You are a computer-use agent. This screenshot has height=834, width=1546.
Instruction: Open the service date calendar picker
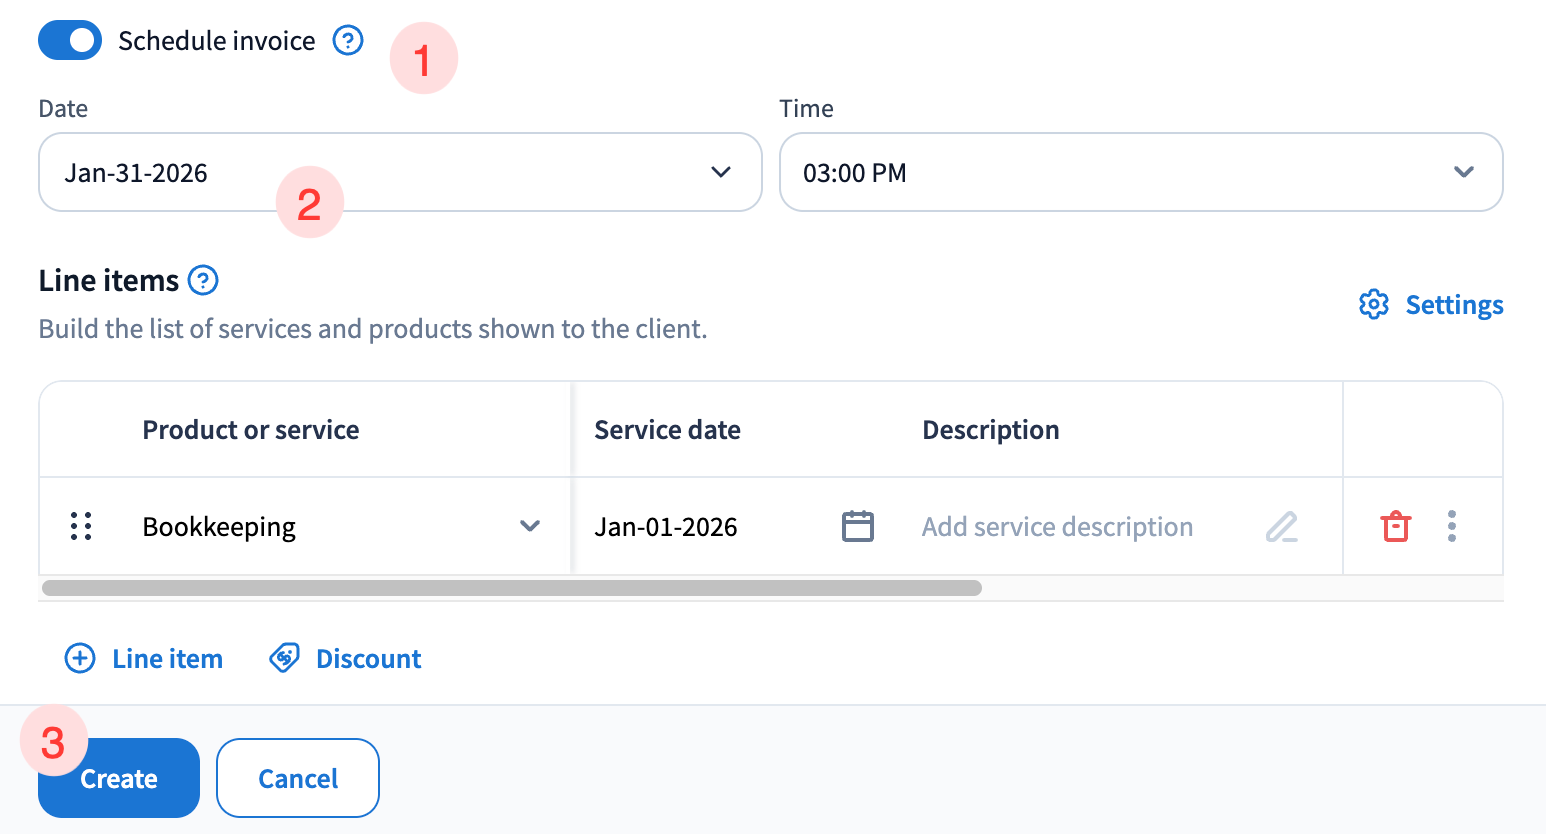pos(857,526)
